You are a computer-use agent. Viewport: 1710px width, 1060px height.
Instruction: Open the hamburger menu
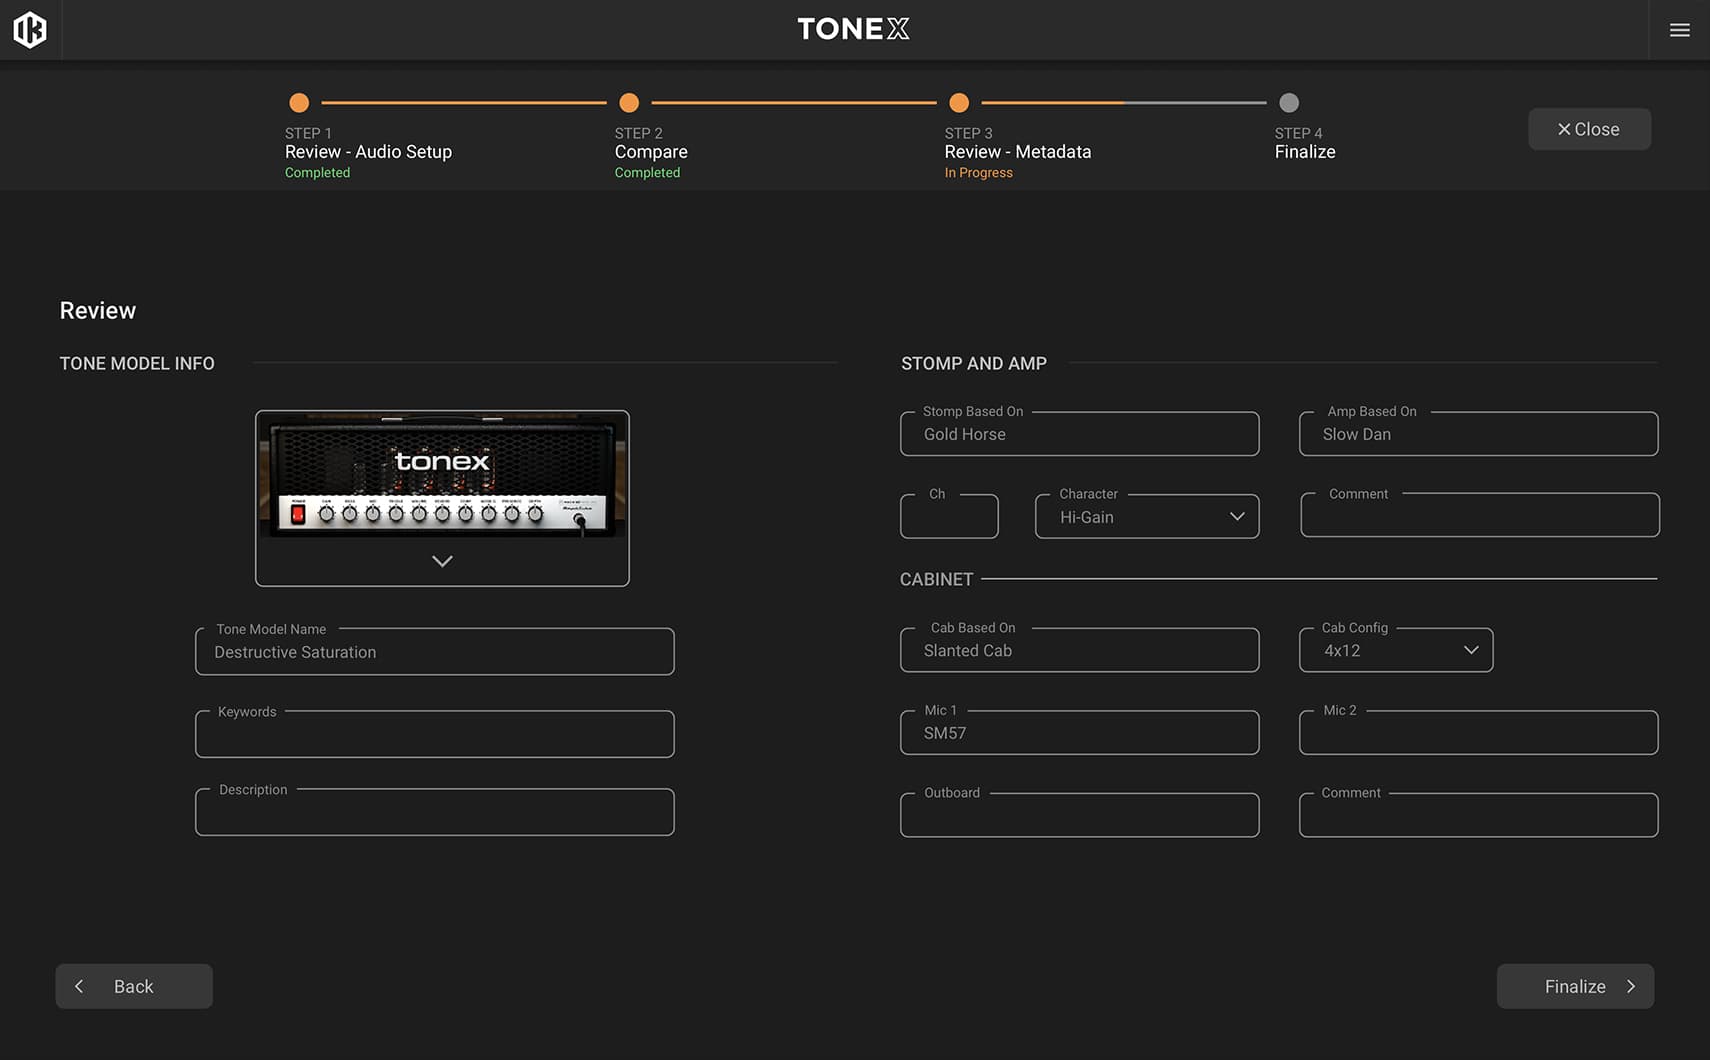tap(1679, 30)
